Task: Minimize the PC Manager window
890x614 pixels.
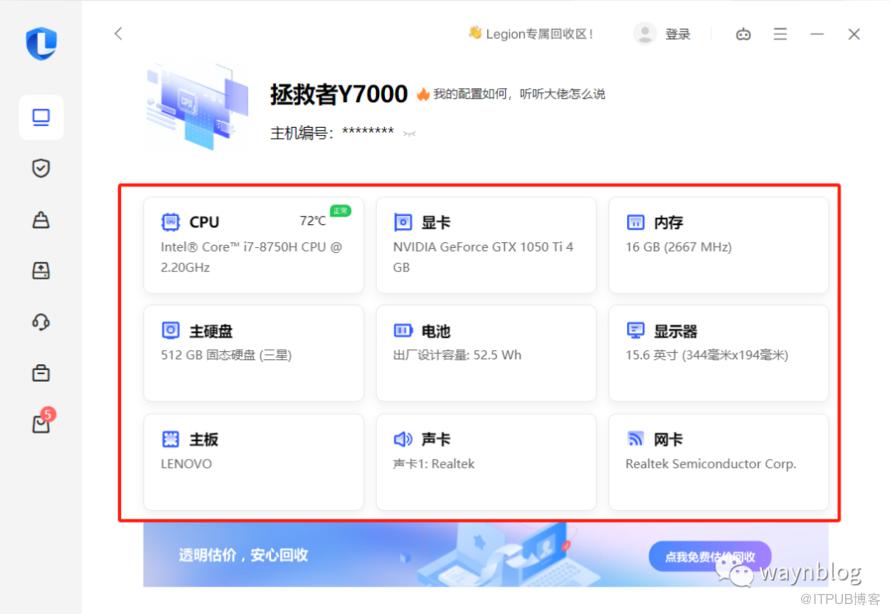Action: tap(817, 34)
